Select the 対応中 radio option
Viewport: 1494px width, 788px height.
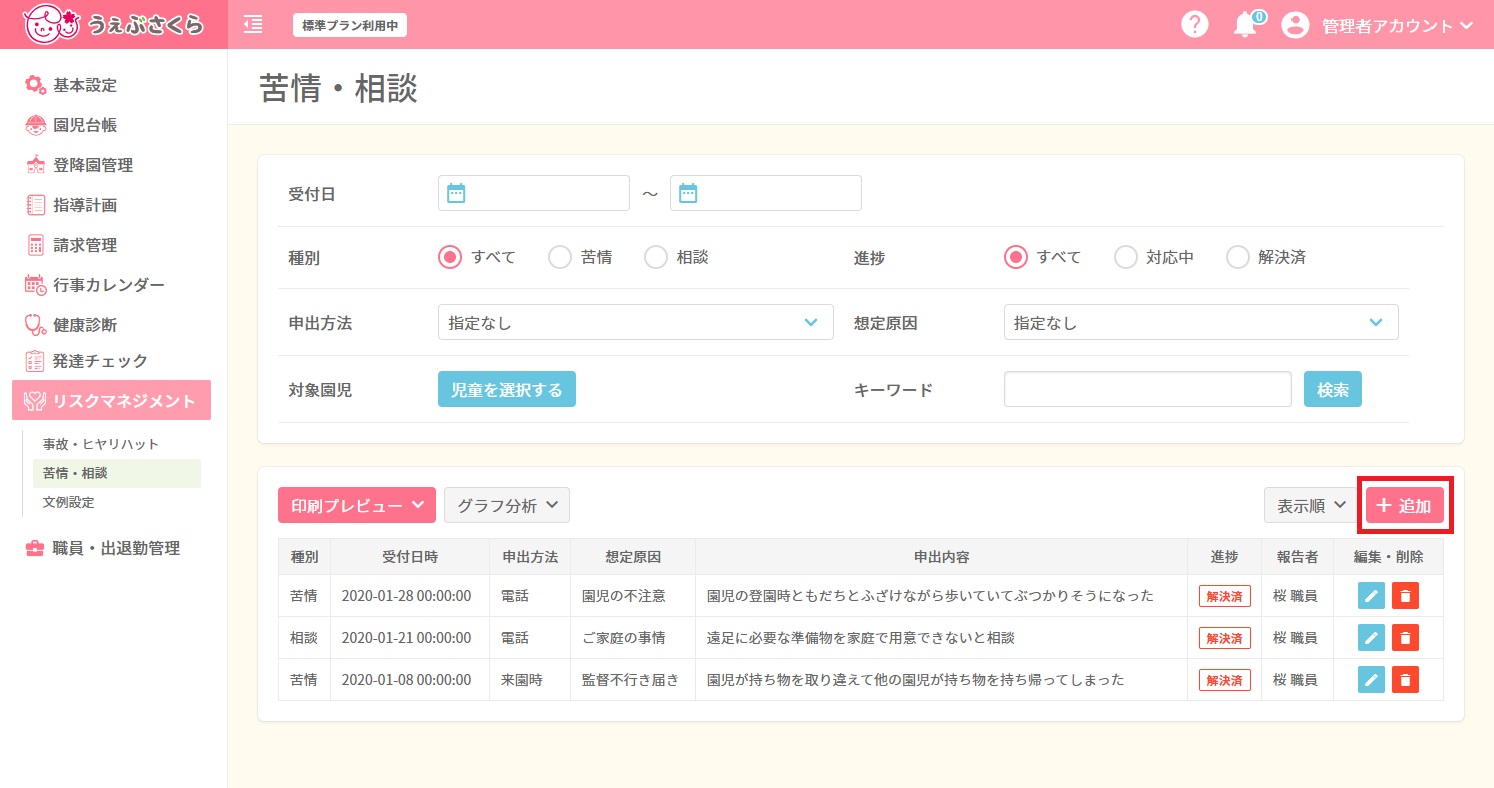point(1126,257)
